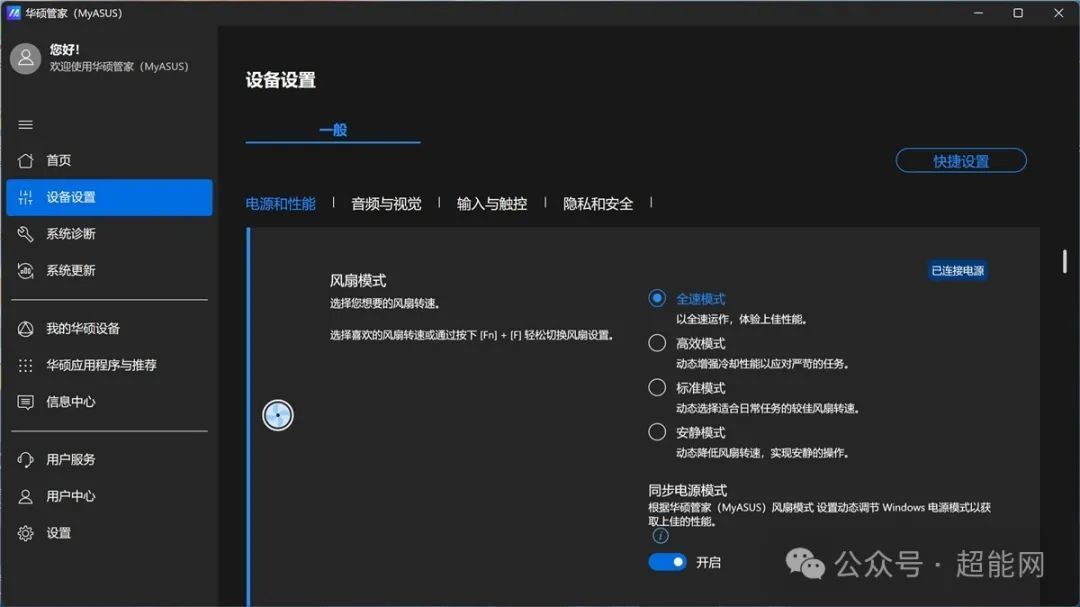The width and height of the screenshot is (1080, 607).
Task: Click 动态降低风扇转速 description text
Action: click(x=762, y=453)
